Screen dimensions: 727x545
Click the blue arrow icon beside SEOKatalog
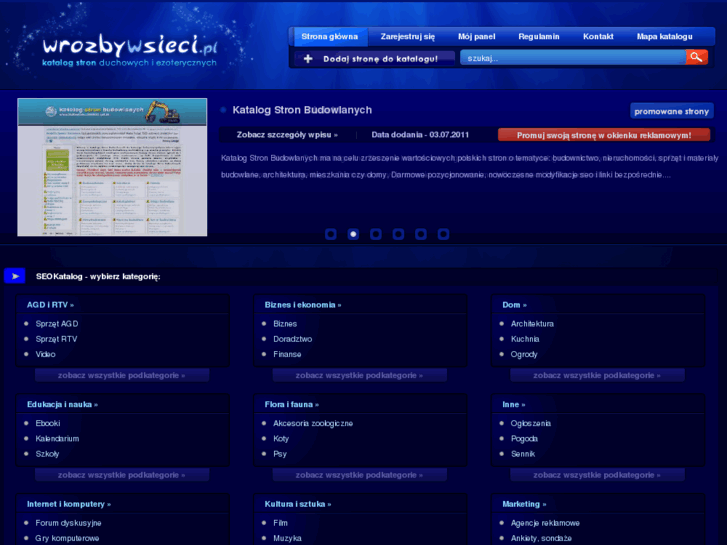click(14, 276)
